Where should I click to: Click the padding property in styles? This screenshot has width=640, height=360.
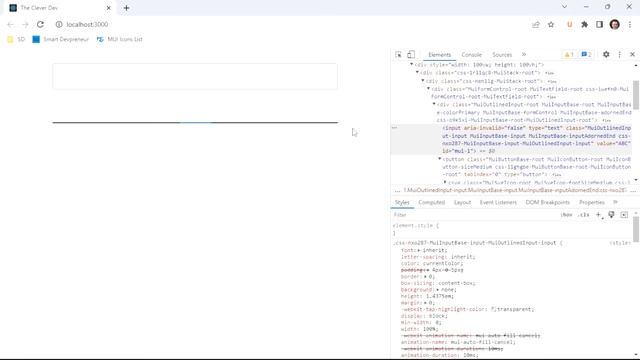(413, 270)
